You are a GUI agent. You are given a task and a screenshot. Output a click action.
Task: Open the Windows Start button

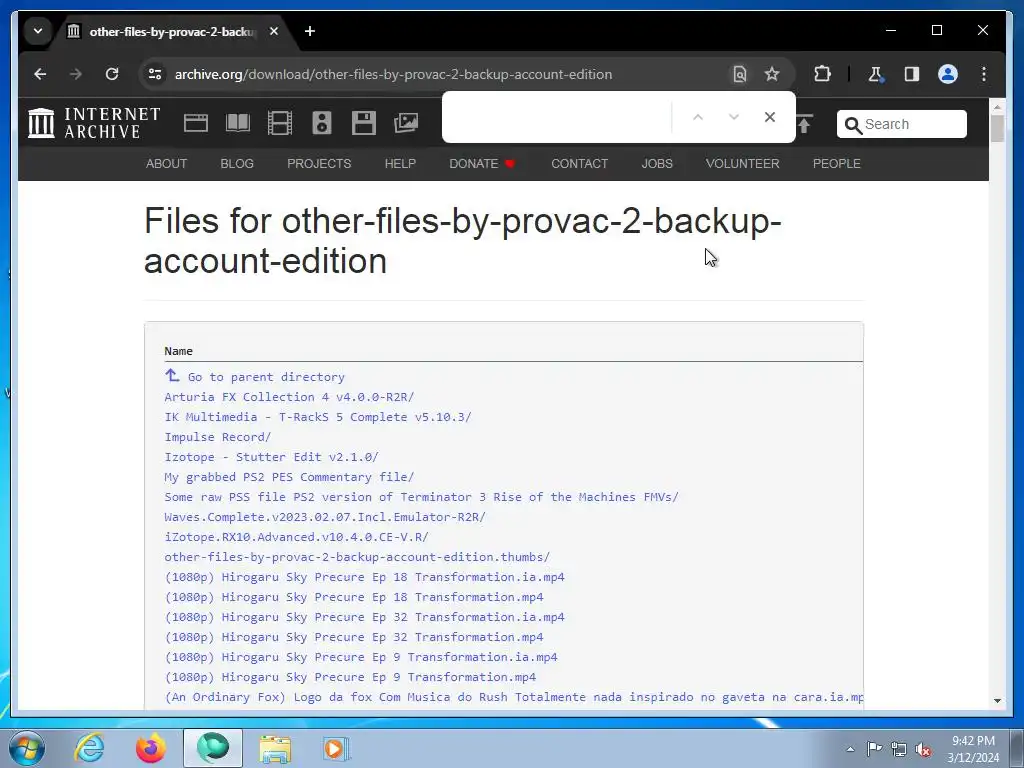coord(27,748)
